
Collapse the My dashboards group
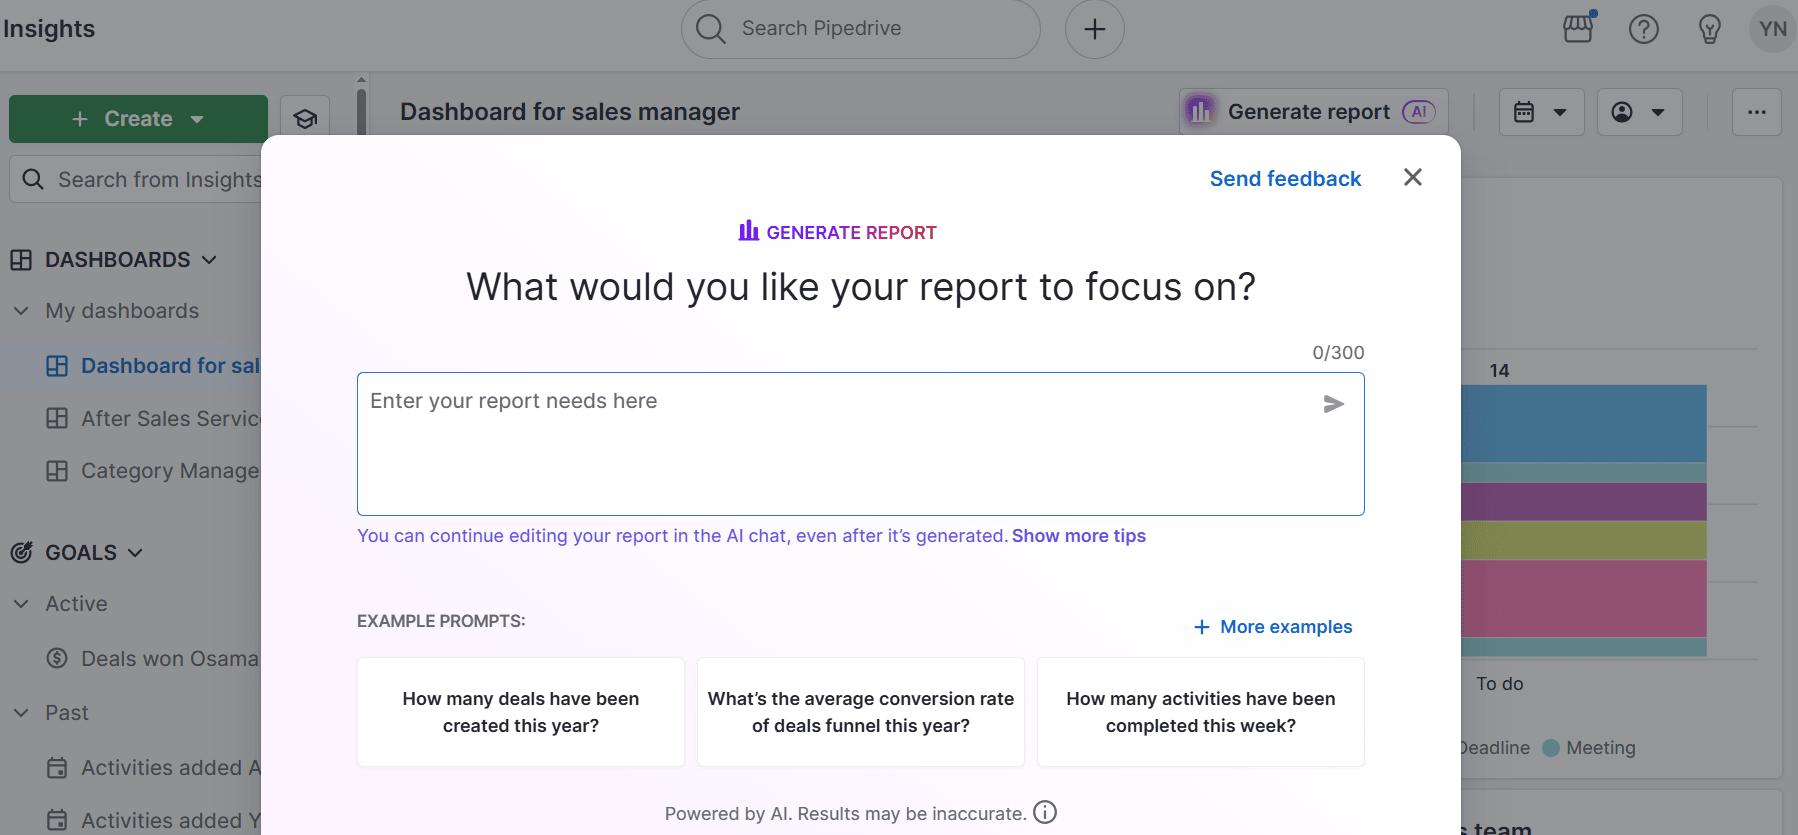coord(21,311)
